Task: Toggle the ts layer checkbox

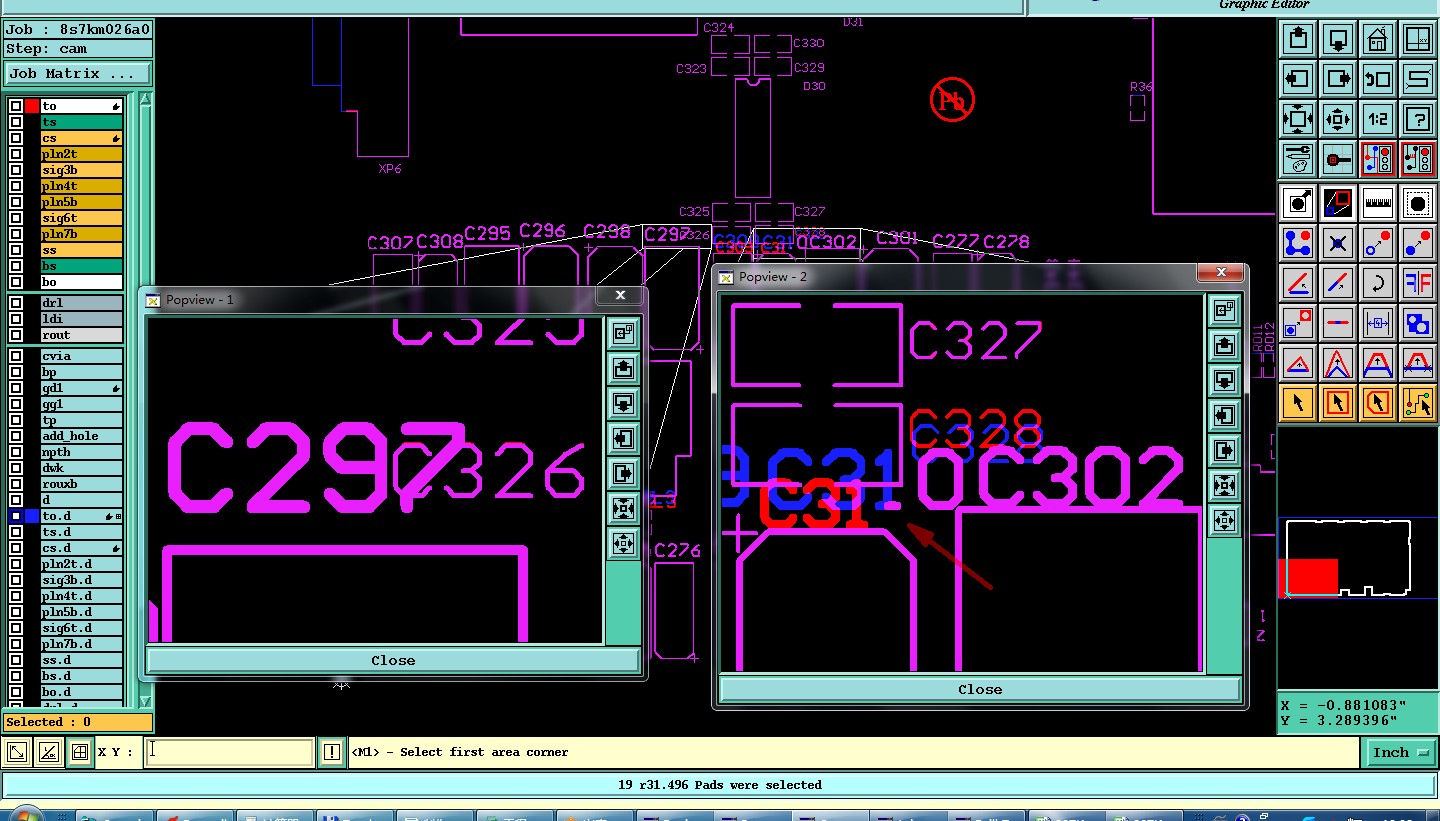Action: click(16, 122)
